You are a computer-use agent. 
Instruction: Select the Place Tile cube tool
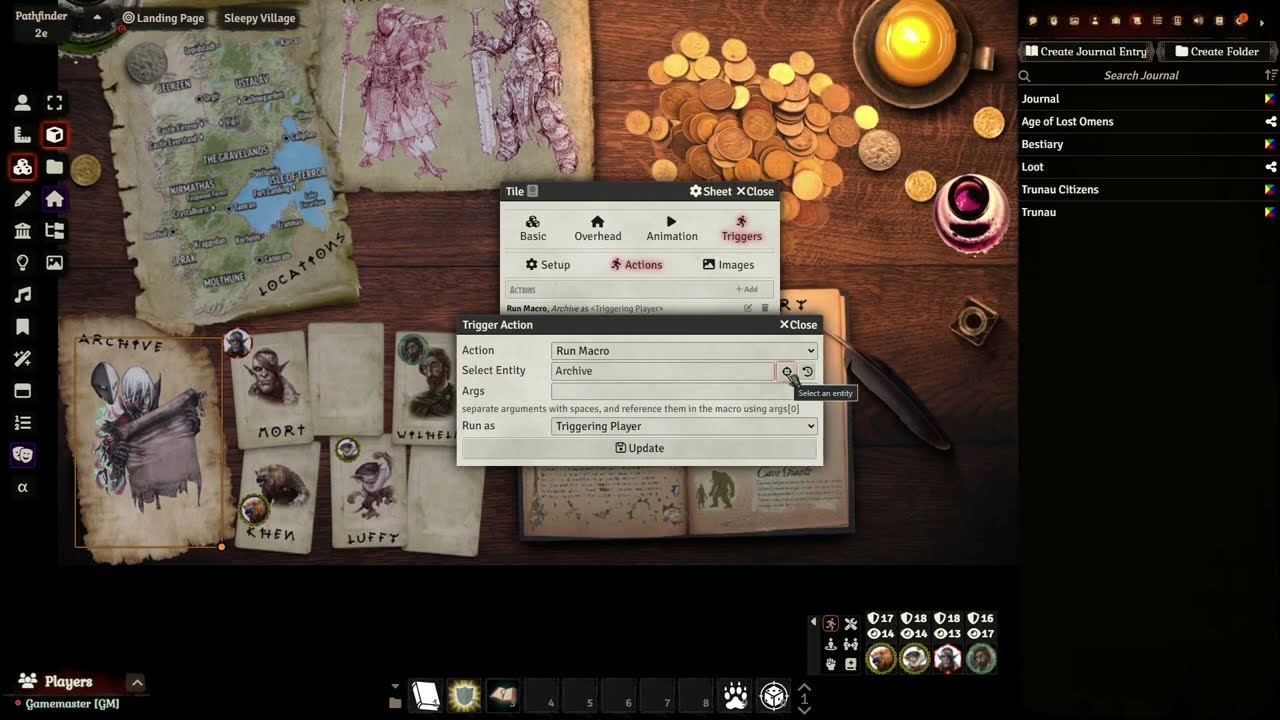[55, 134]
